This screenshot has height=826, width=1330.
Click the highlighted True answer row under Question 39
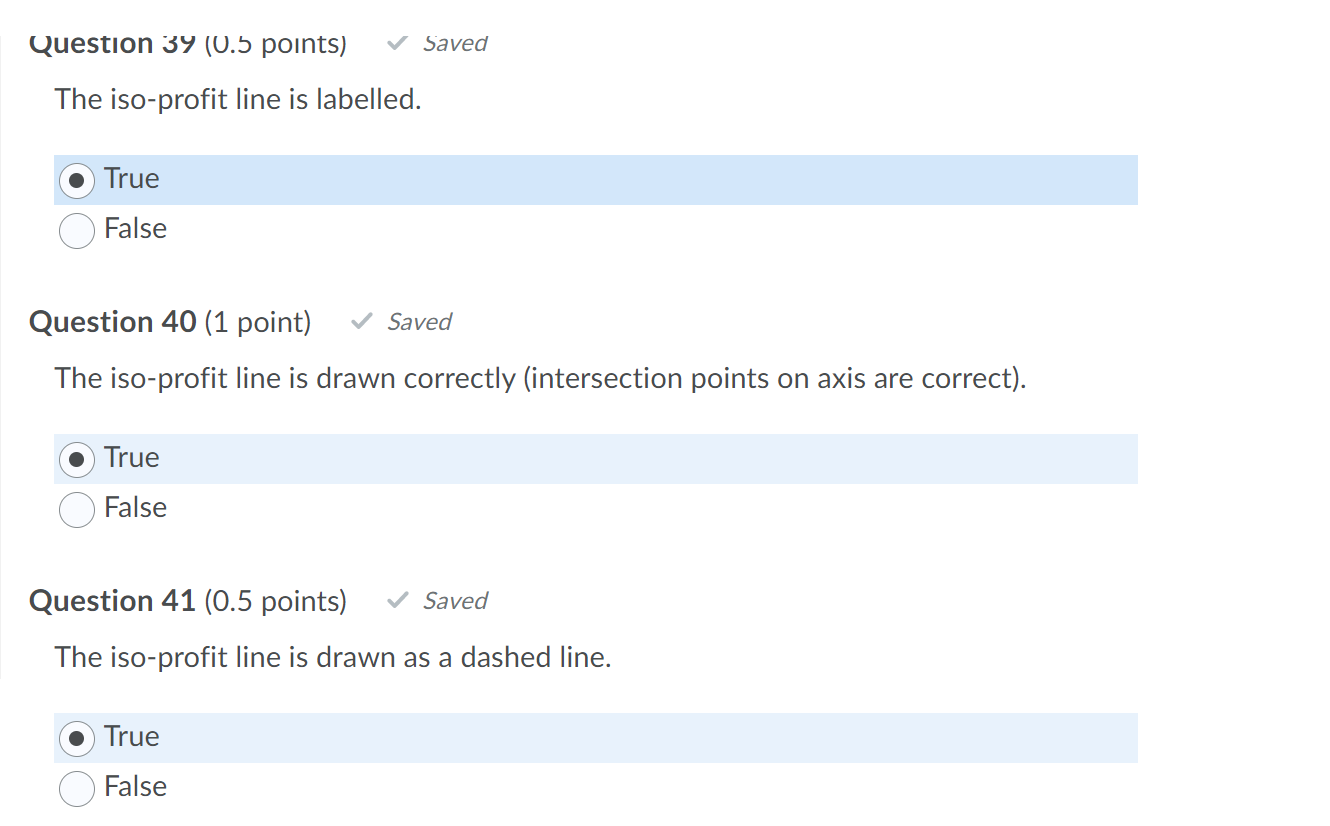coord(500,180)
